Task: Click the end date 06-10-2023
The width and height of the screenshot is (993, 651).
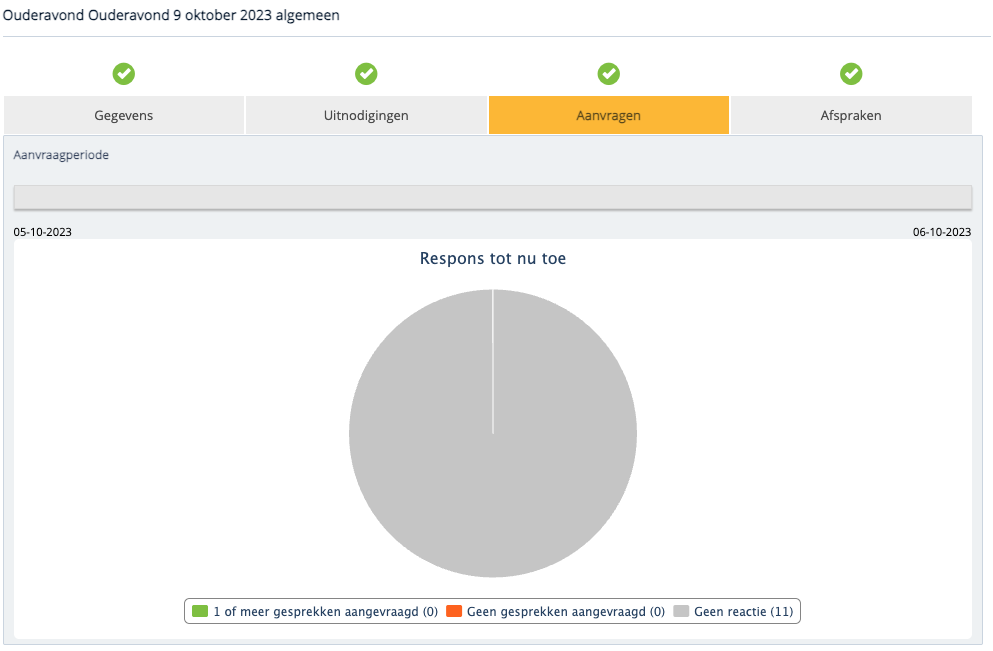Action: 941,232
